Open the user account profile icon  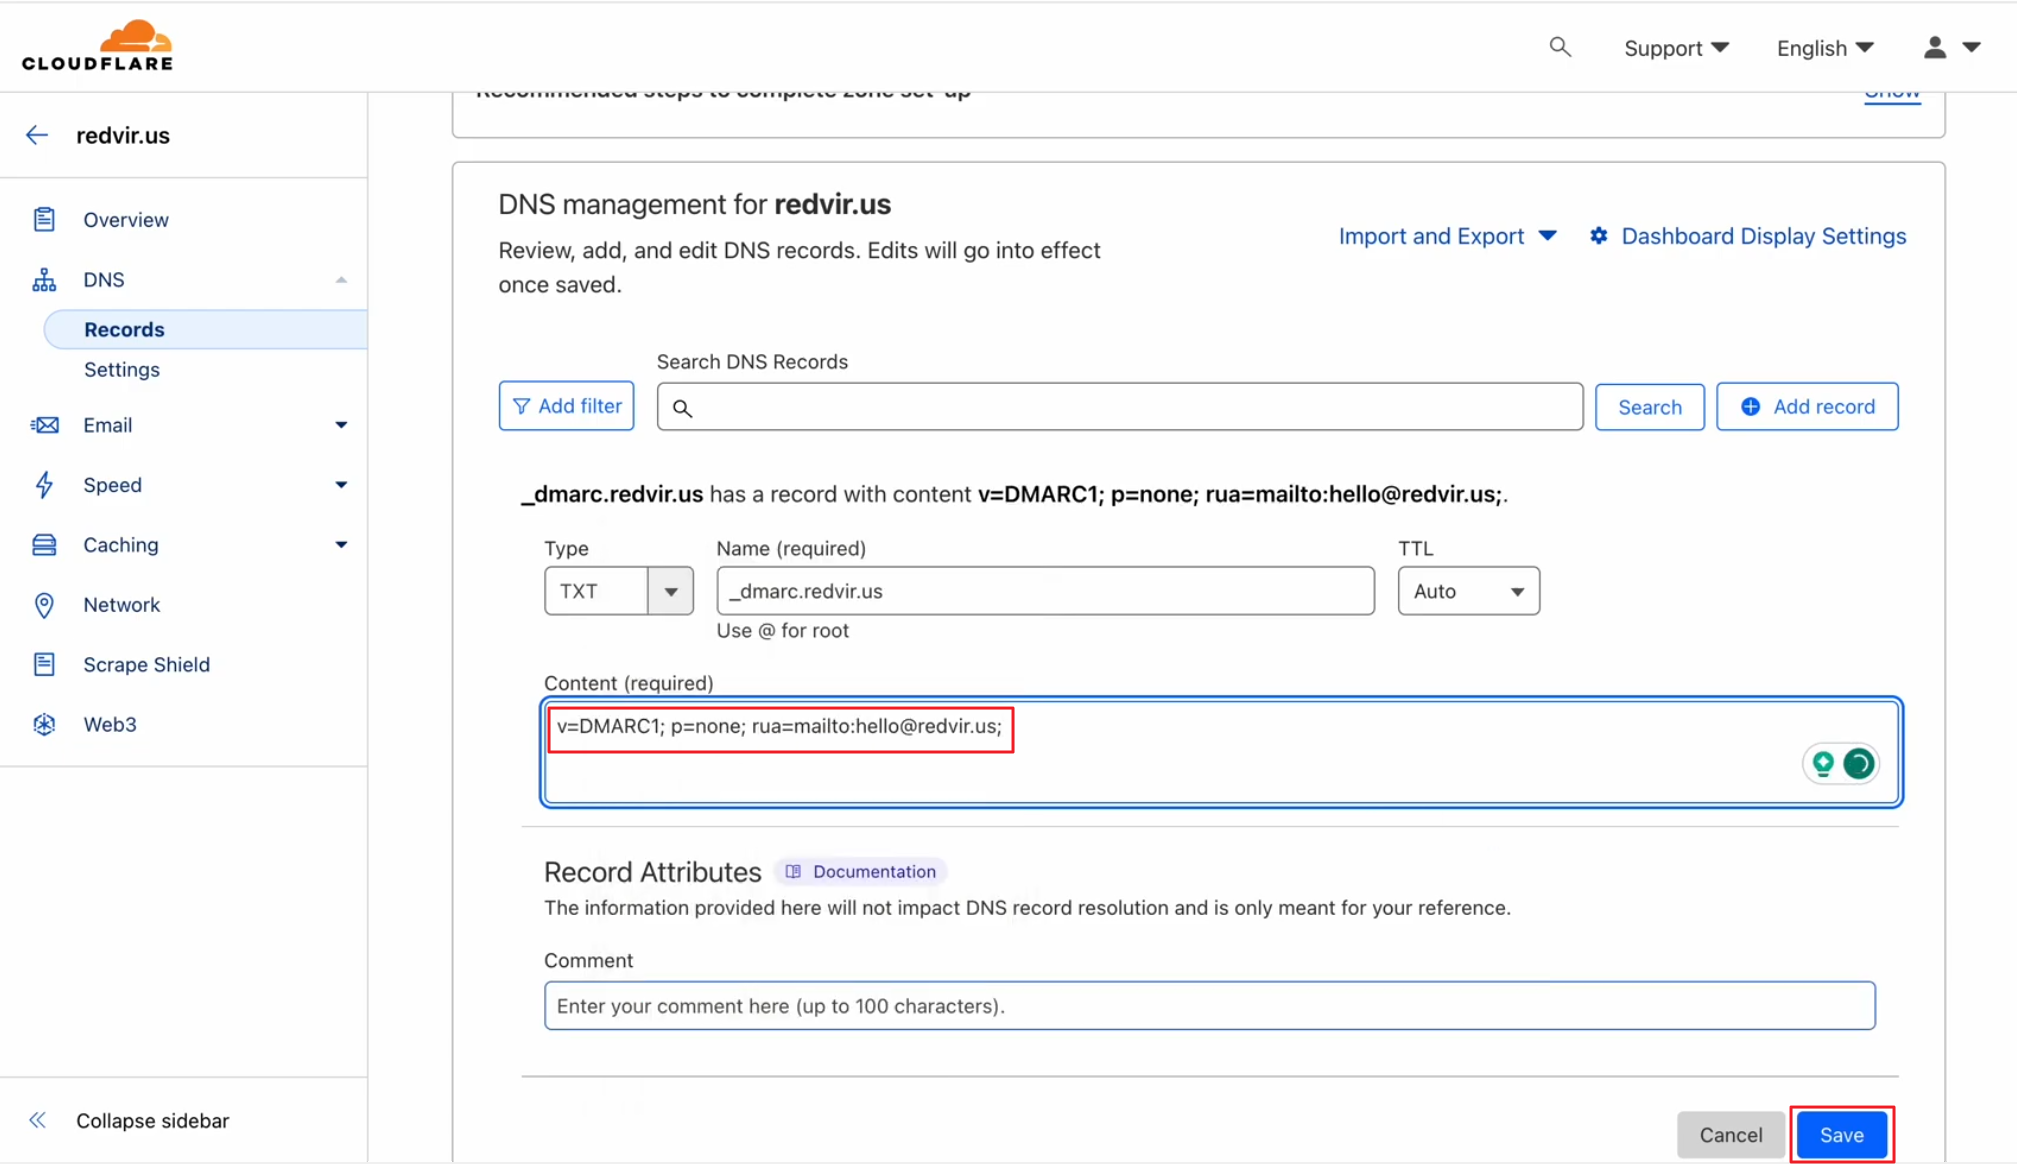1934,47
